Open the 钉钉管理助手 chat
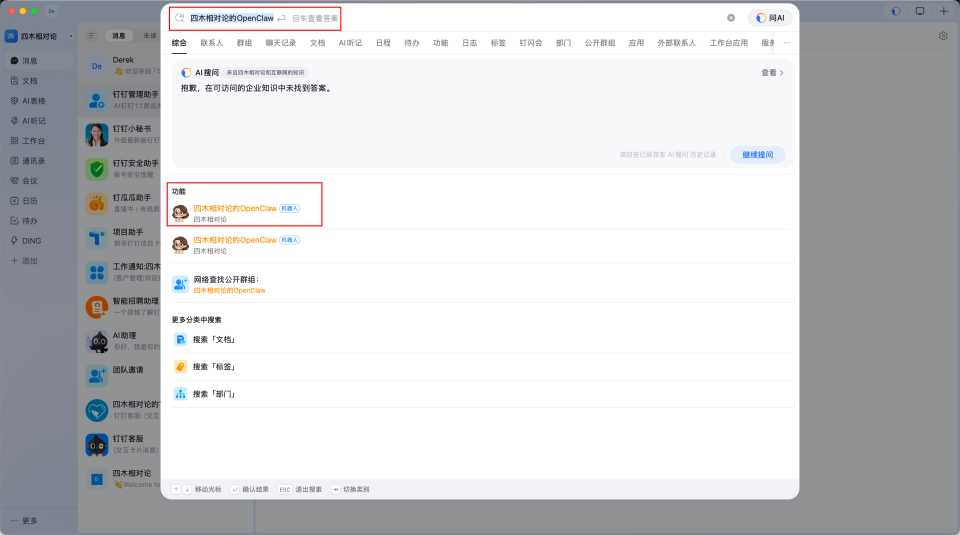960x535 pixels. 121,100
